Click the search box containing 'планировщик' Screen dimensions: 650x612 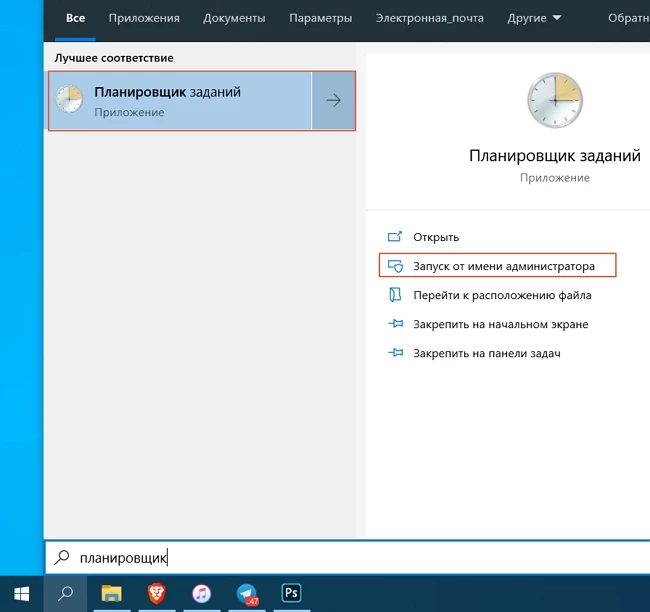(x=347, y=558)
